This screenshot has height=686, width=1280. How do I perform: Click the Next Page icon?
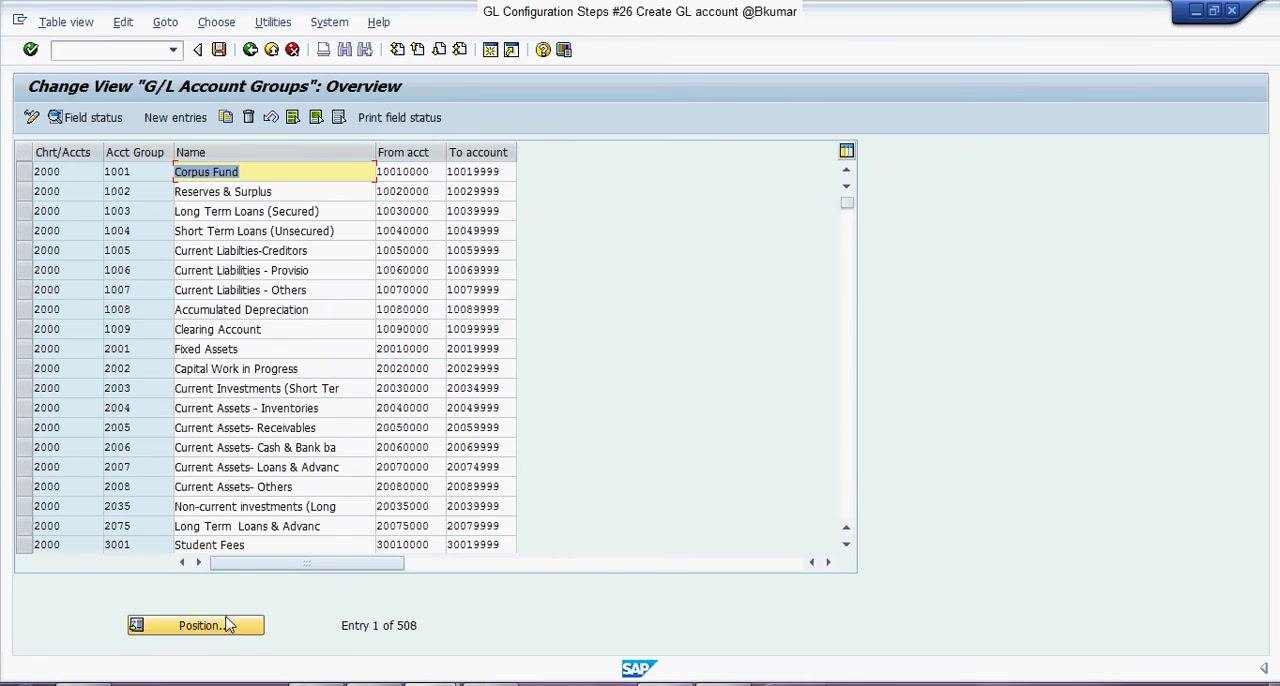439,50
